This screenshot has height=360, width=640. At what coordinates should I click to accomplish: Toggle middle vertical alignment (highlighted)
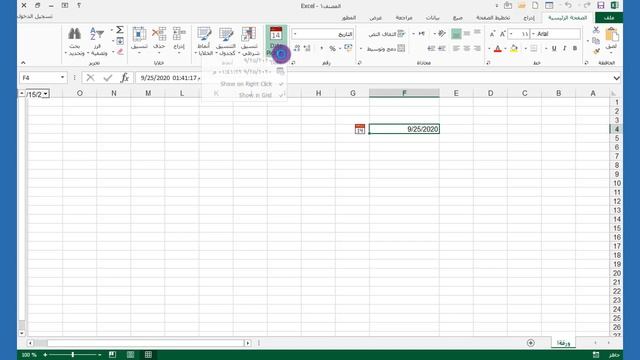(x=456, y=34)
